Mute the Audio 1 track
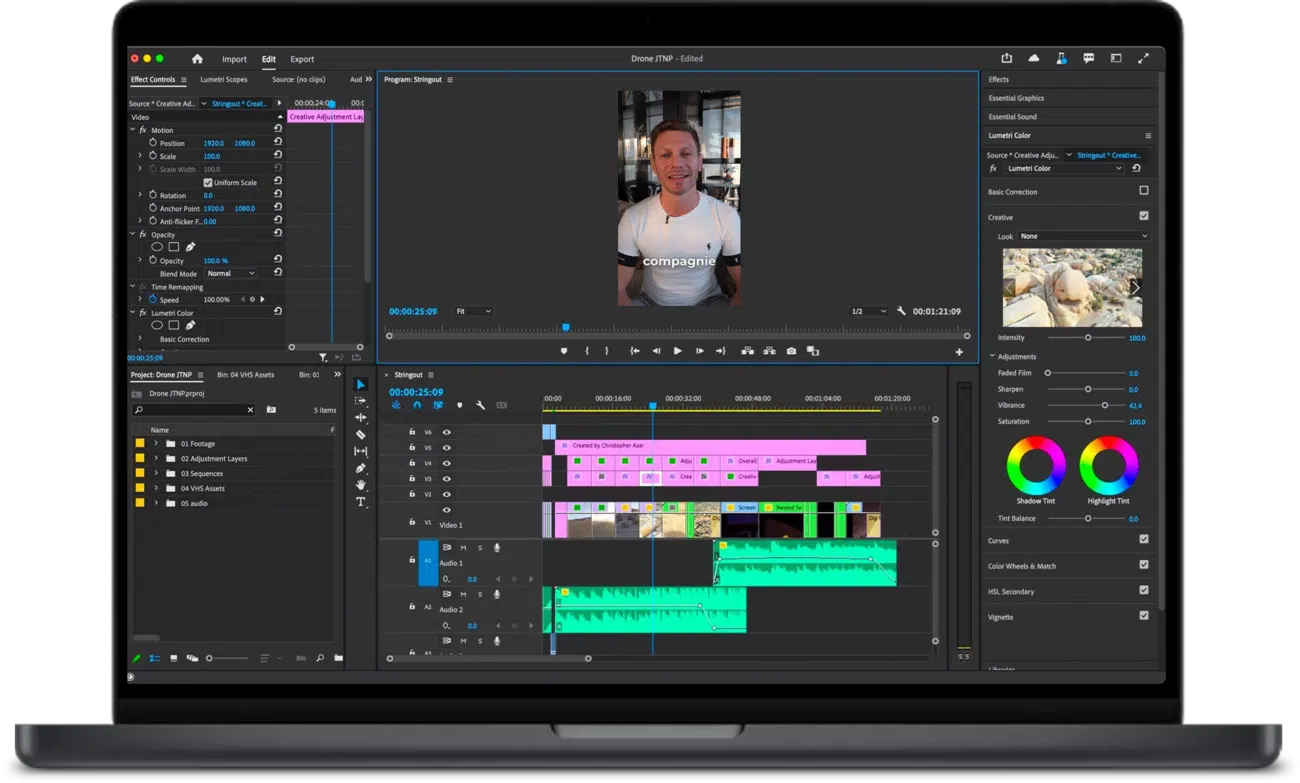Image resolution: width=1300 pixels, height=783 pixels. 463,548
